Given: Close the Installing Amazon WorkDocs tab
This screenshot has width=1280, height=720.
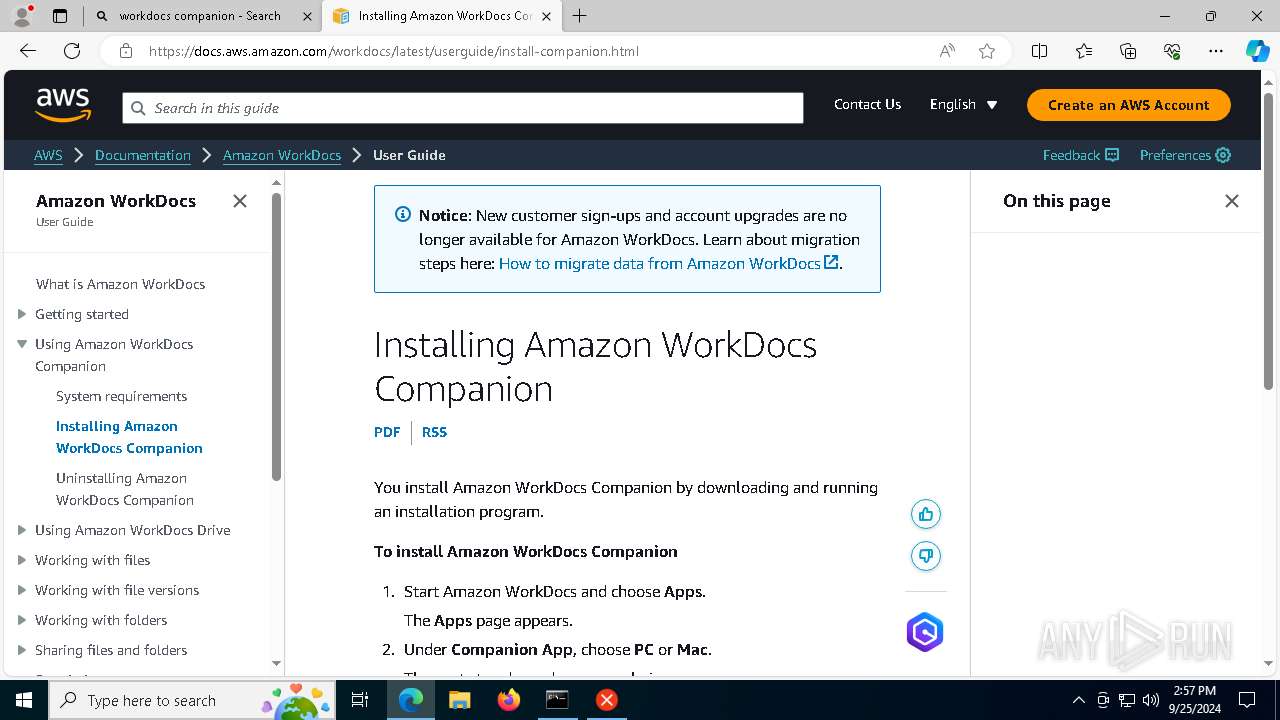Looking at the screenshot, I should click(x=547, y=16).
